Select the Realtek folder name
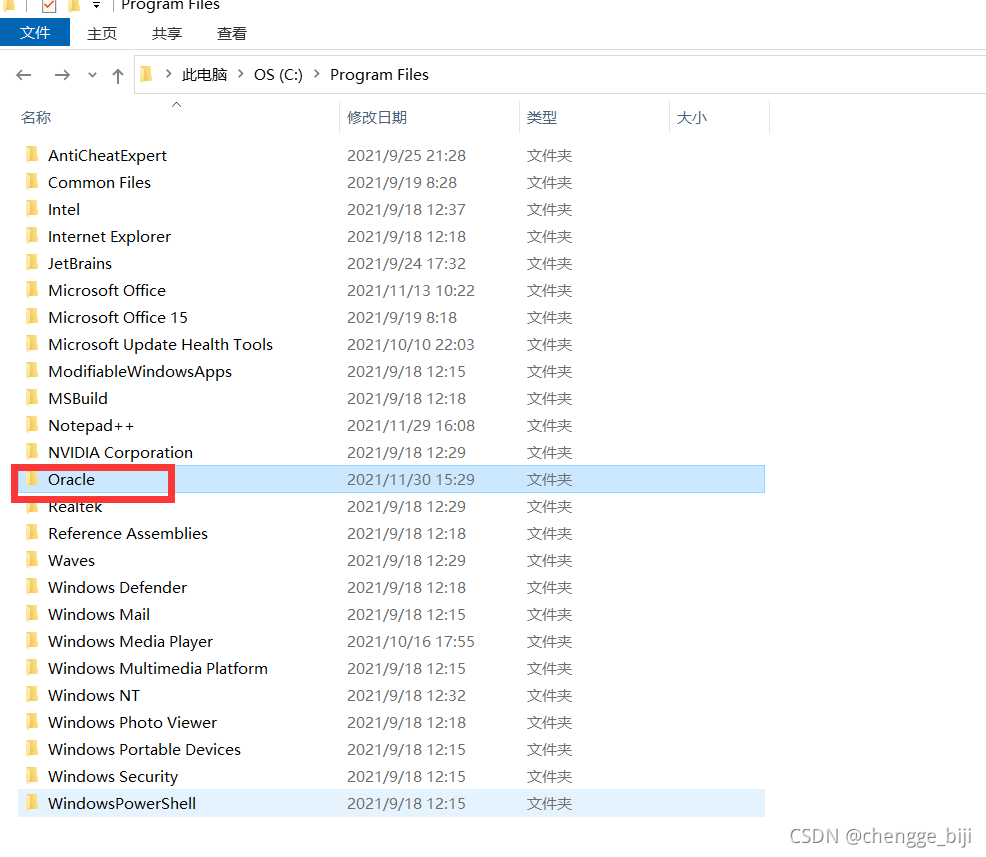 [75, 507]
